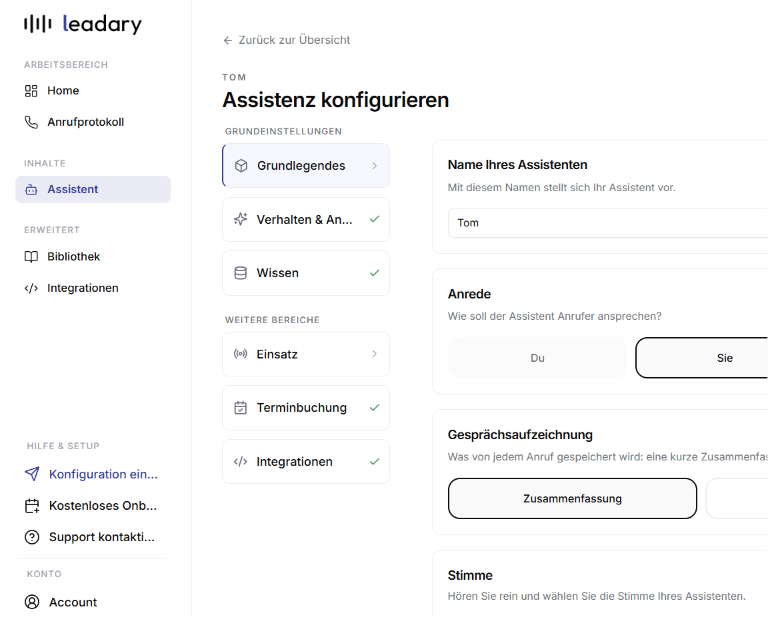Click the Einsatz broadcast icon
The image size is (768, 618).
pos(240,354)
